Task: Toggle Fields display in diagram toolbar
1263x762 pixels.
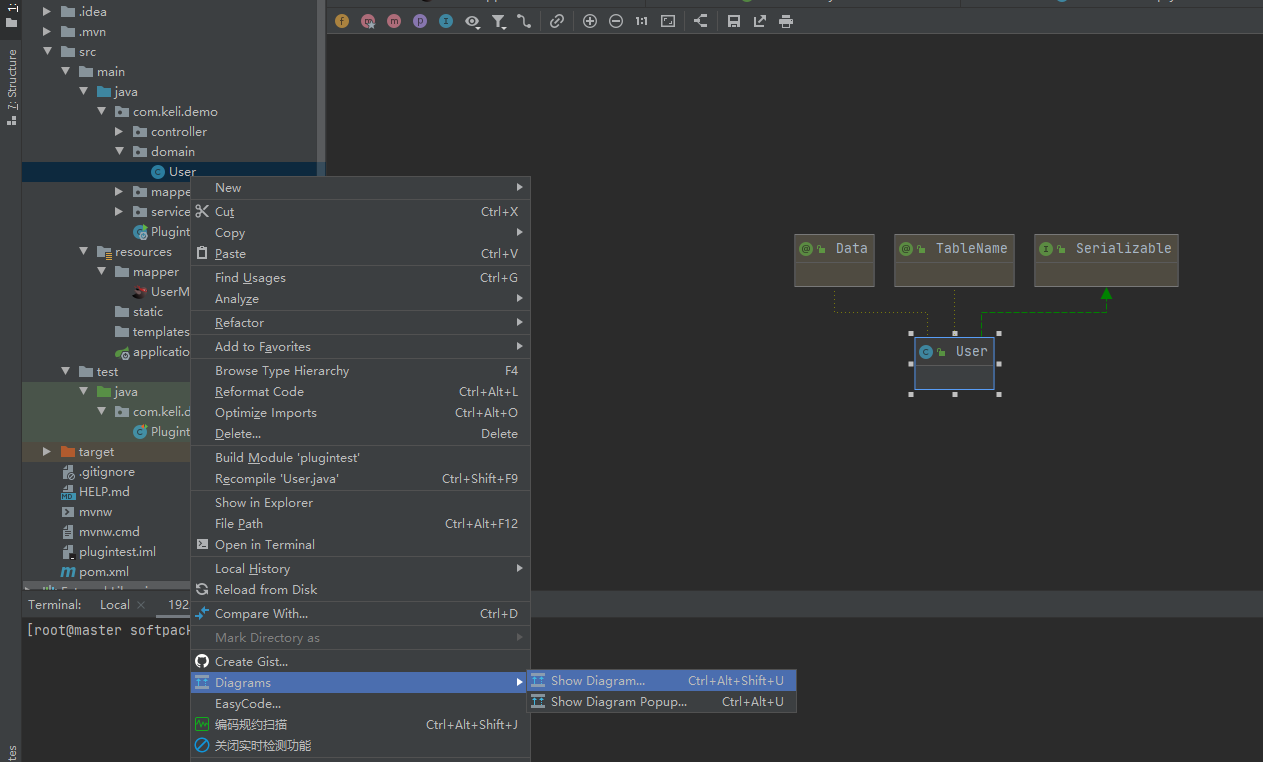Action: [342, 21]
